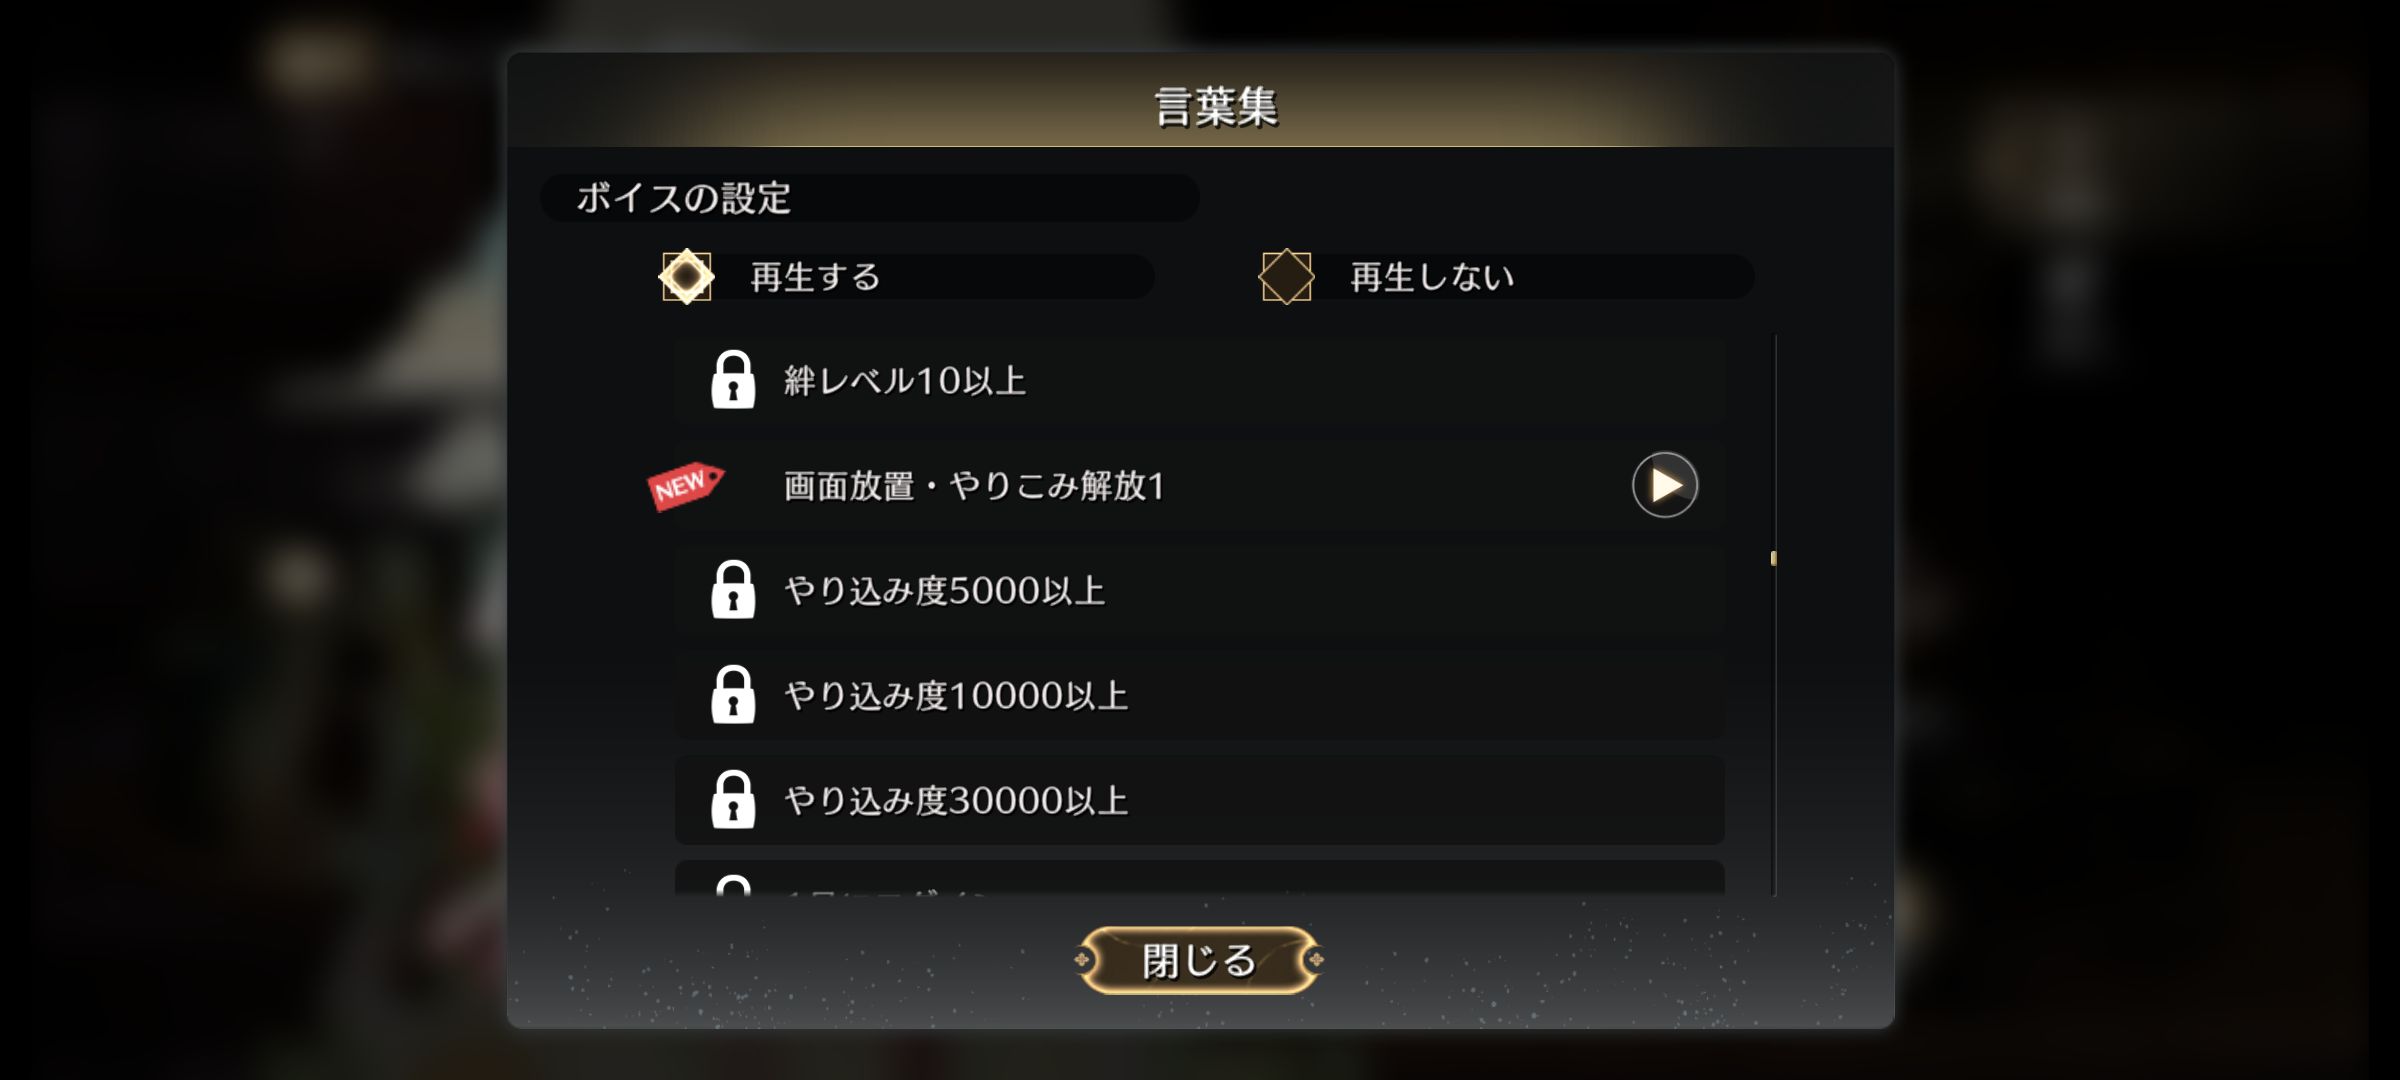Tap the lock icon beside やり込み度10000以上
The width and height of the screenshot is (2400, 1080).
point(733,695)
